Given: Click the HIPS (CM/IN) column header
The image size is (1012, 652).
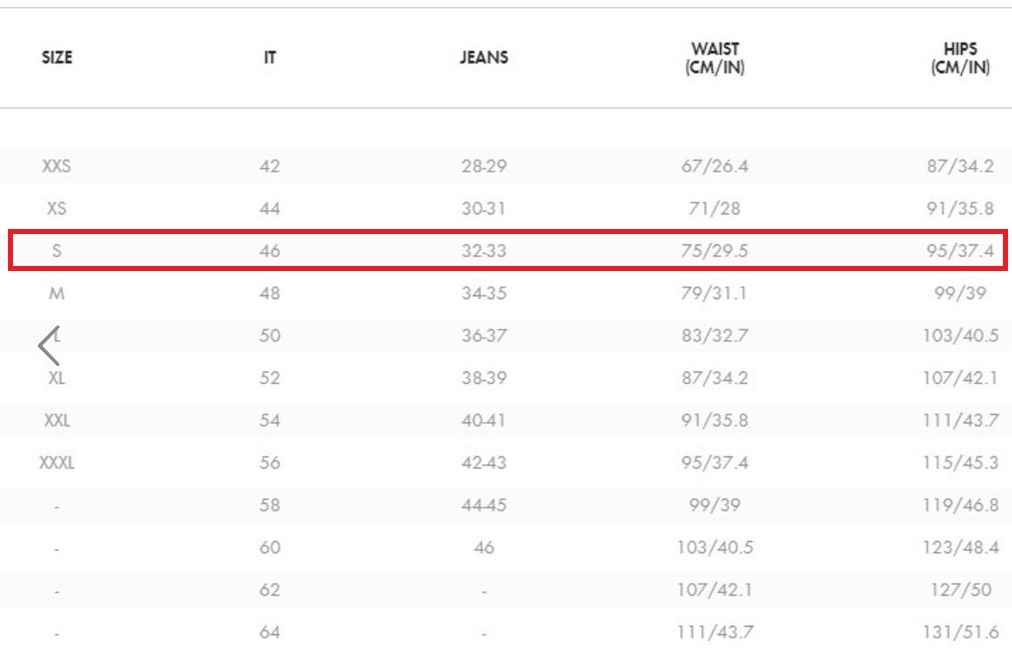Looking at the screenshot, I should click(960, 58).
